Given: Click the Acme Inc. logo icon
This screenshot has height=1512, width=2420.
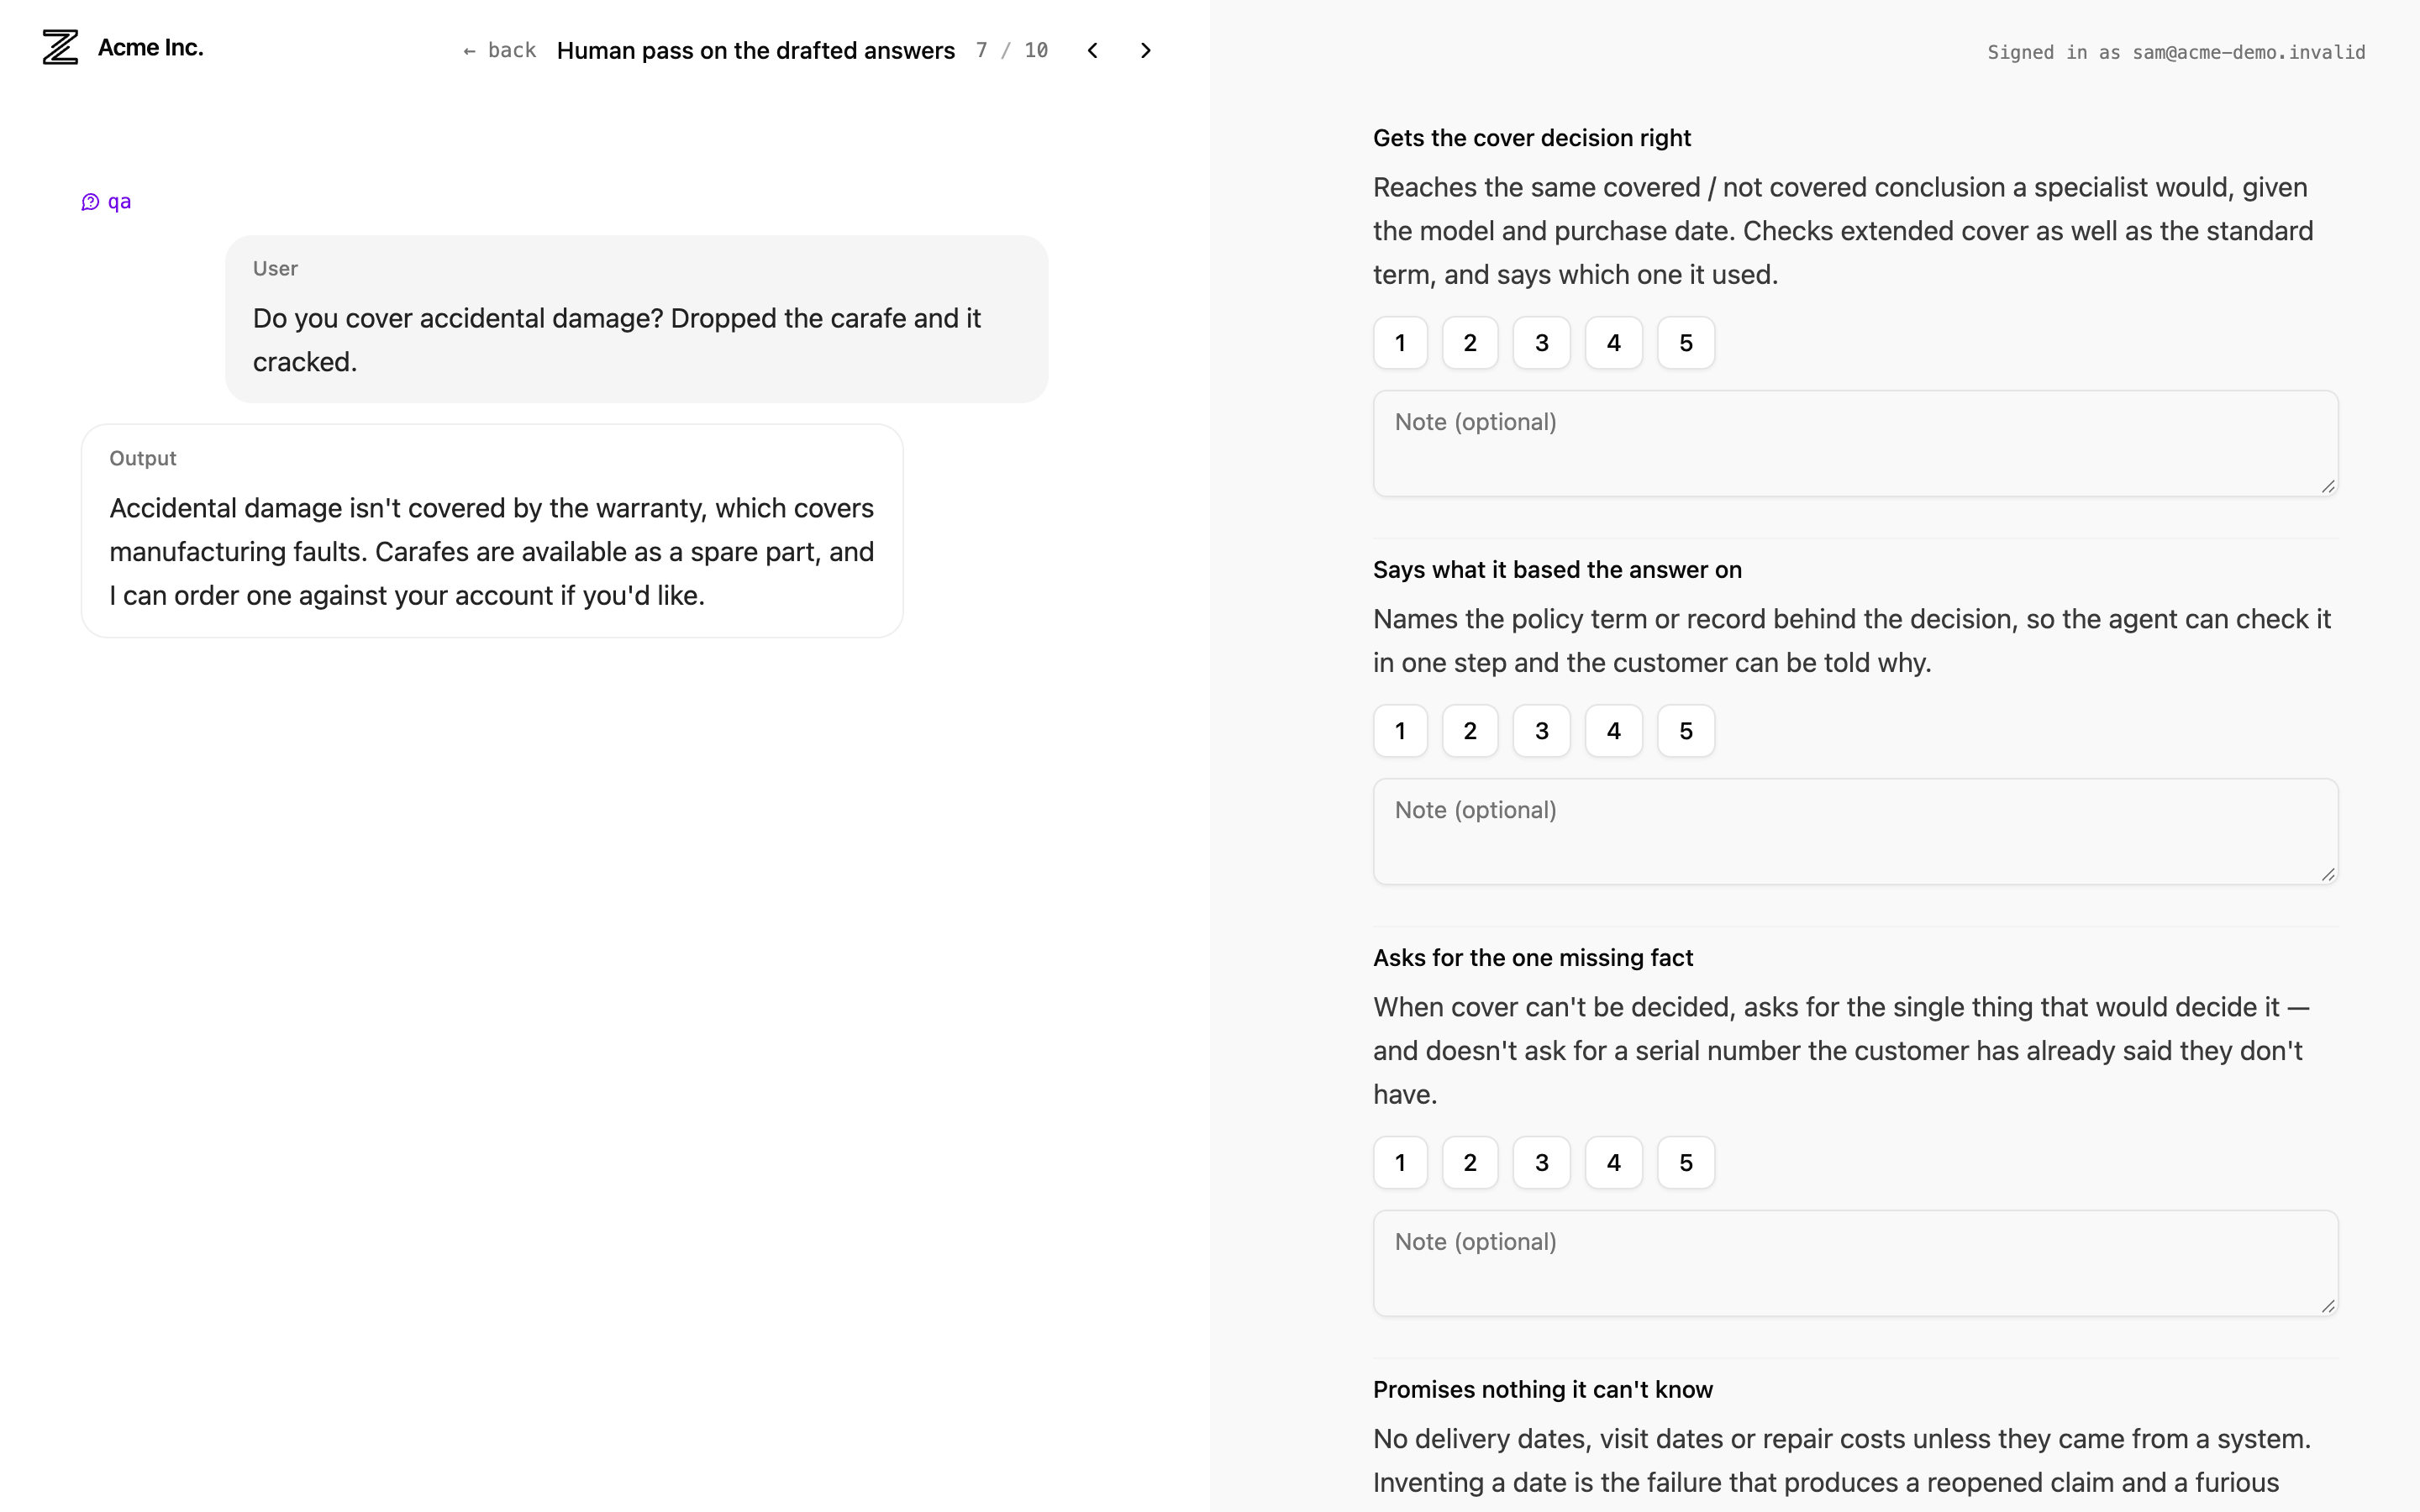Looking at the screenshot, I should tap(60, 47).
